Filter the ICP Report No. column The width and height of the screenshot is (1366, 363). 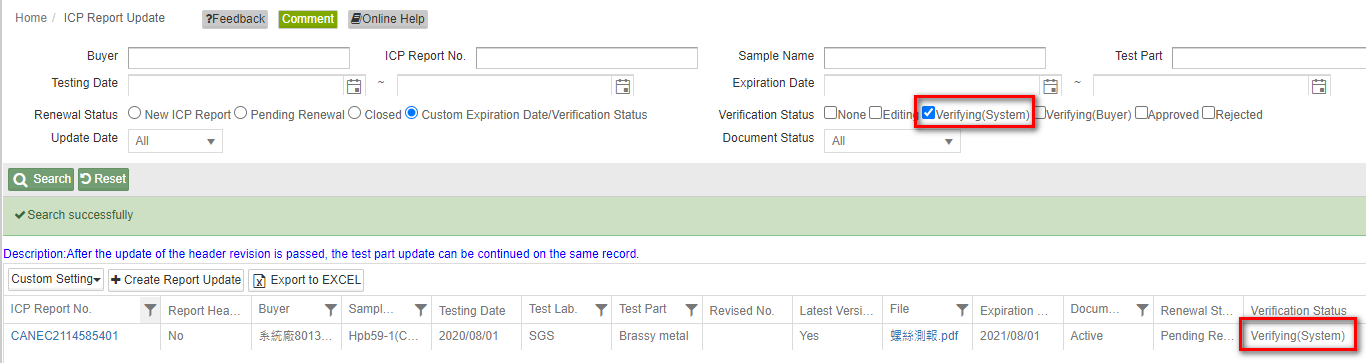150,310
